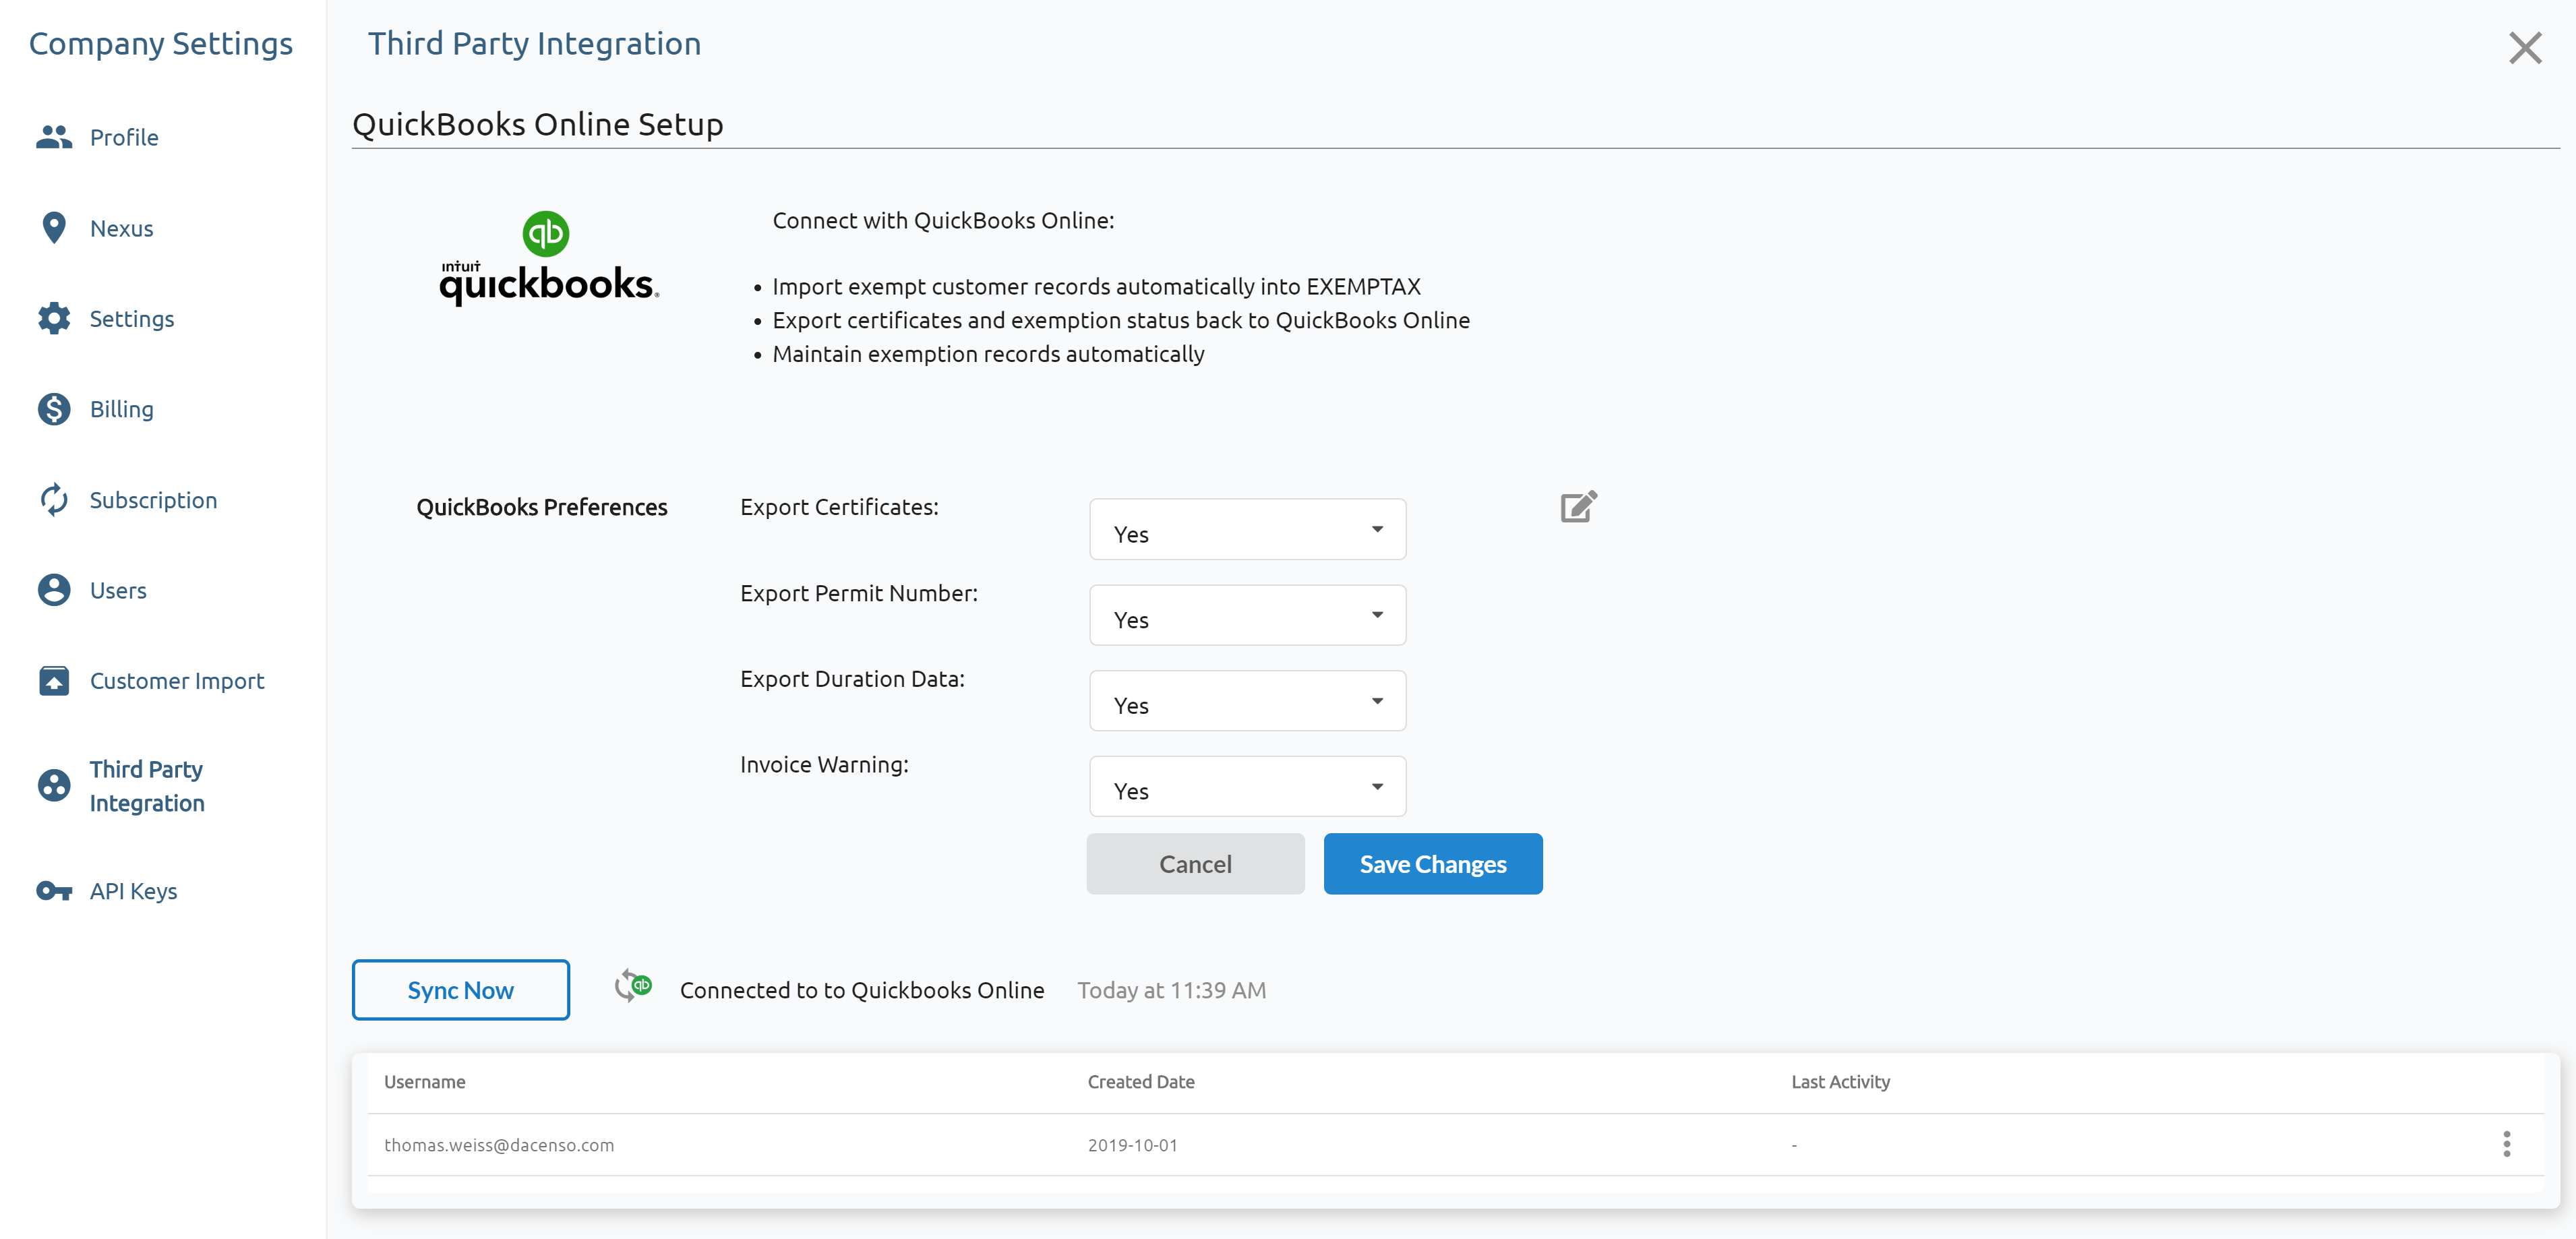Click the Intuit QuickBooks logo
2576x1239 pixels.
point(548,258)
